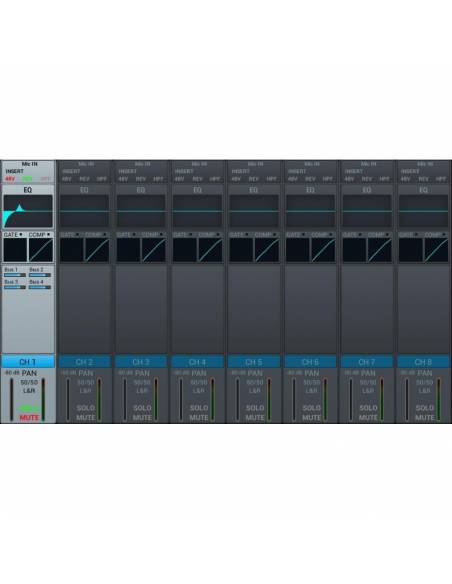Toggle the green solo button on CH 1
Viewport: 452px width, 584px height.
(29, 408)
